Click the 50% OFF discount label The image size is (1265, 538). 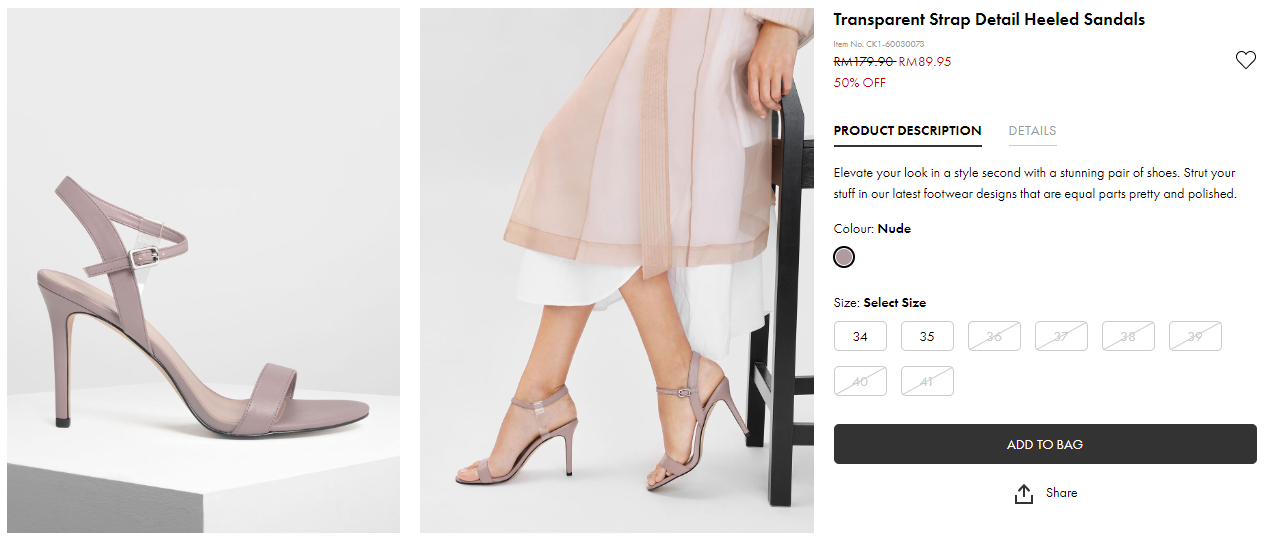[859, 83]
